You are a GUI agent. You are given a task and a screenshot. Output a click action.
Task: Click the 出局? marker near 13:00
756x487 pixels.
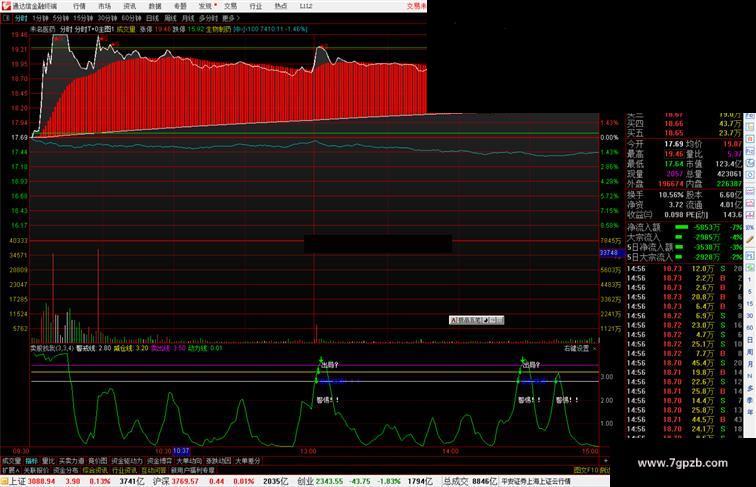[330, 365]
